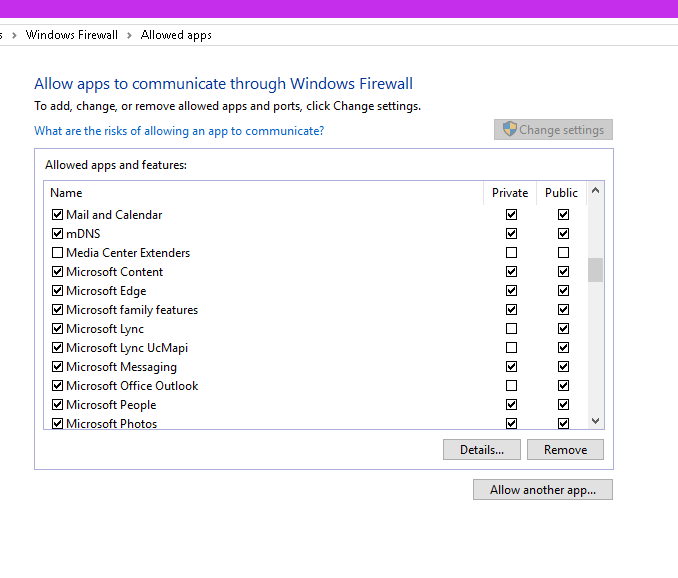Toggle Mail and Calendar enabled checkbox
The image size is (678, 578).
(57, 214)
